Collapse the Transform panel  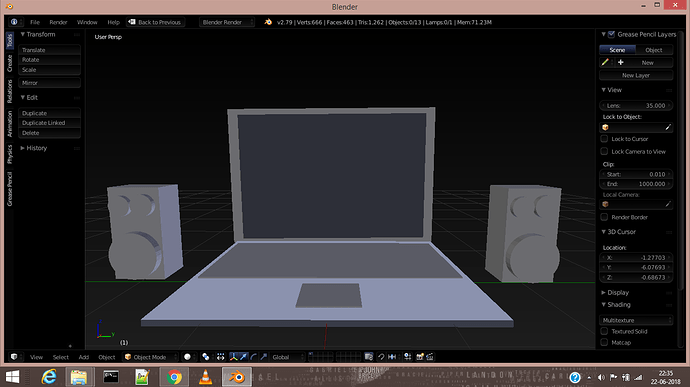(x=22, y=34)
